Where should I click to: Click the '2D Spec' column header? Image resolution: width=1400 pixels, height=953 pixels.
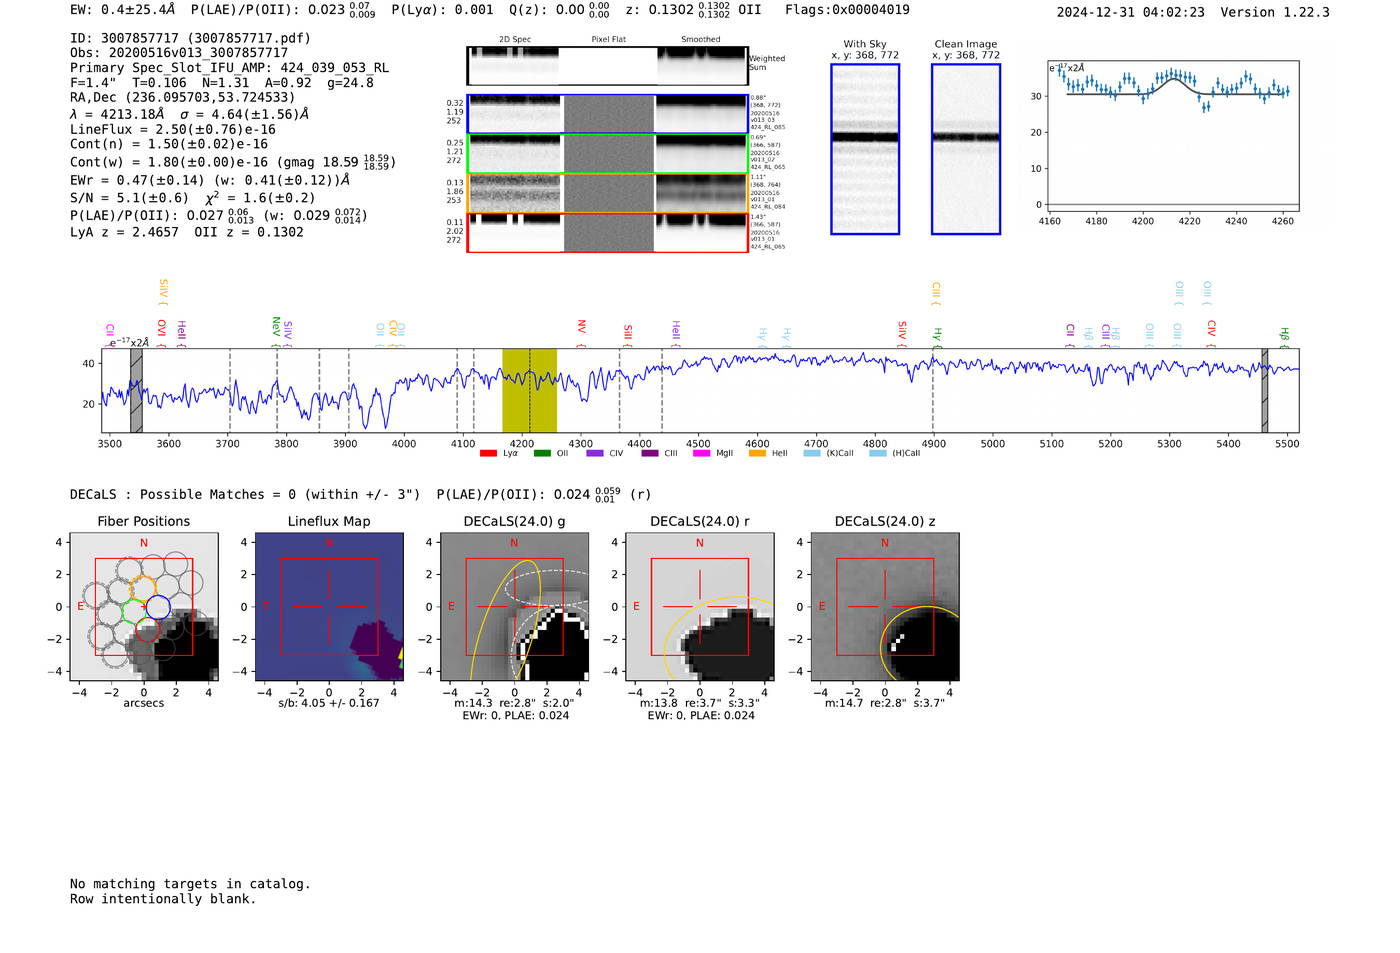click(x=515, y=40)
